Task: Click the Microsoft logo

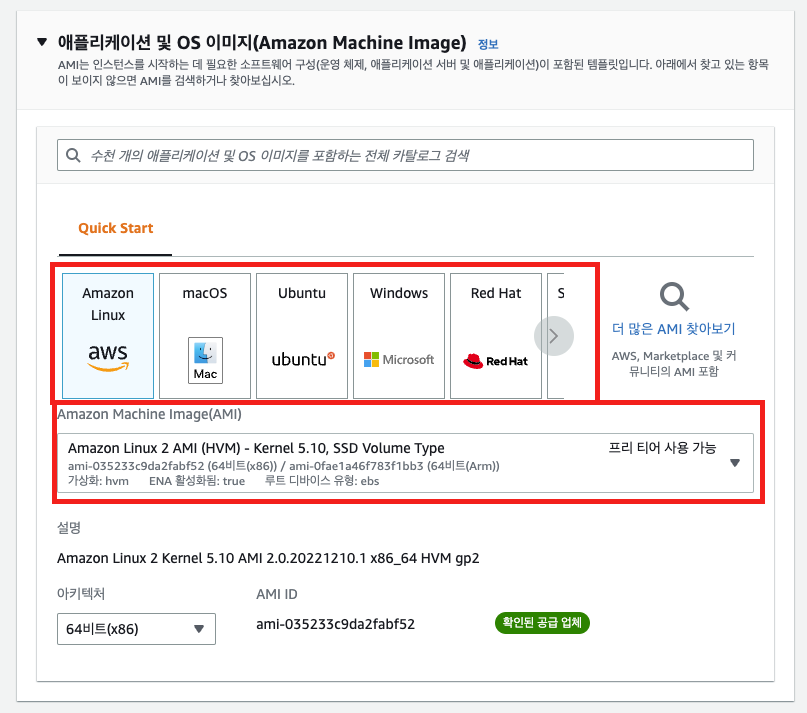Action: click(399, 359)
